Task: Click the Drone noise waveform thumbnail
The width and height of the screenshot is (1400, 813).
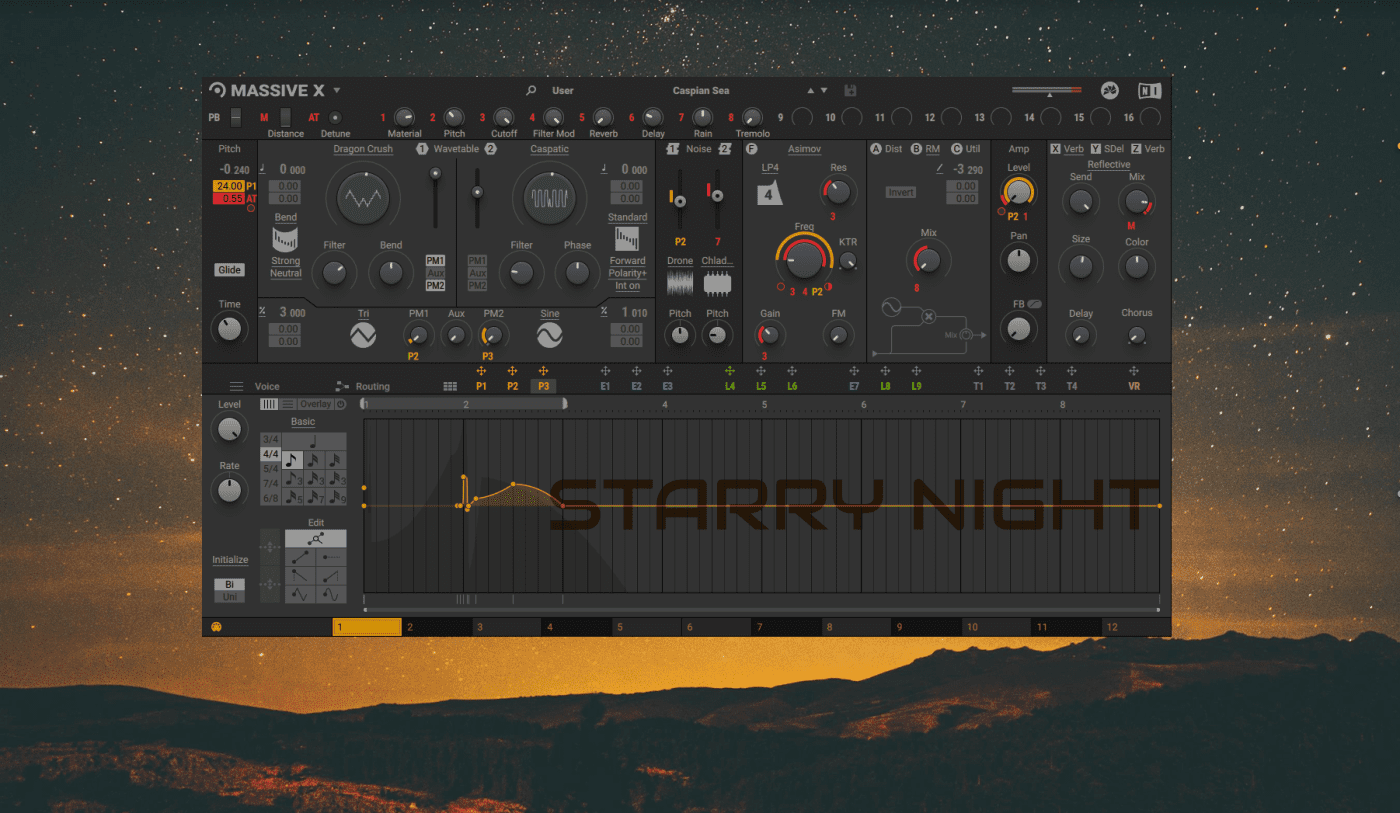Action: [x=680, y=284]
